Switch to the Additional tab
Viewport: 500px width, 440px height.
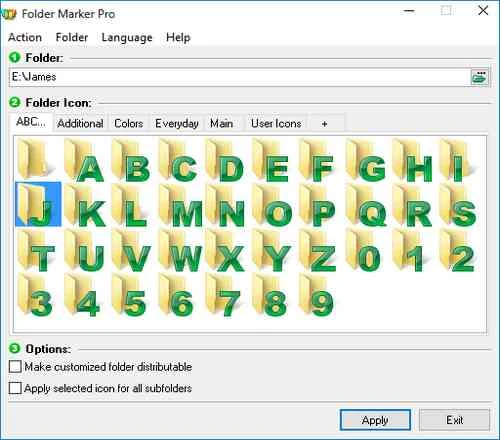tap(80, 123)
